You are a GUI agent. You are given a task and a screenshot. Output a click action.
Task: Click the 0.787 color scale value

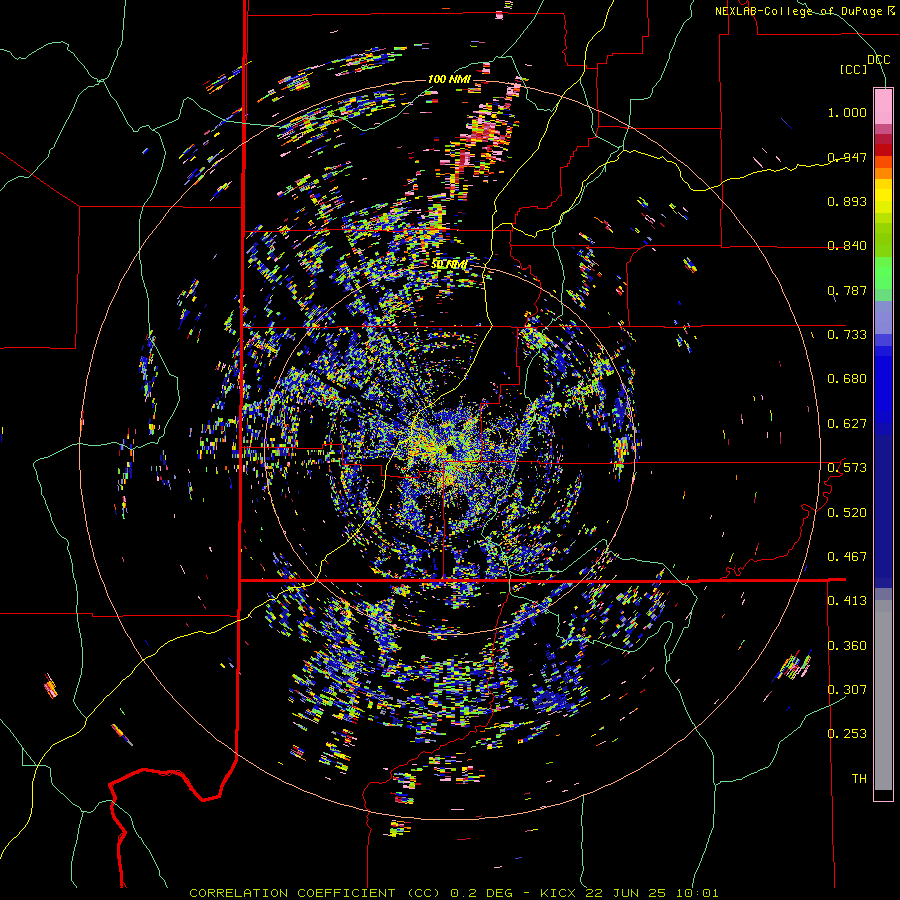click(847, 290)
